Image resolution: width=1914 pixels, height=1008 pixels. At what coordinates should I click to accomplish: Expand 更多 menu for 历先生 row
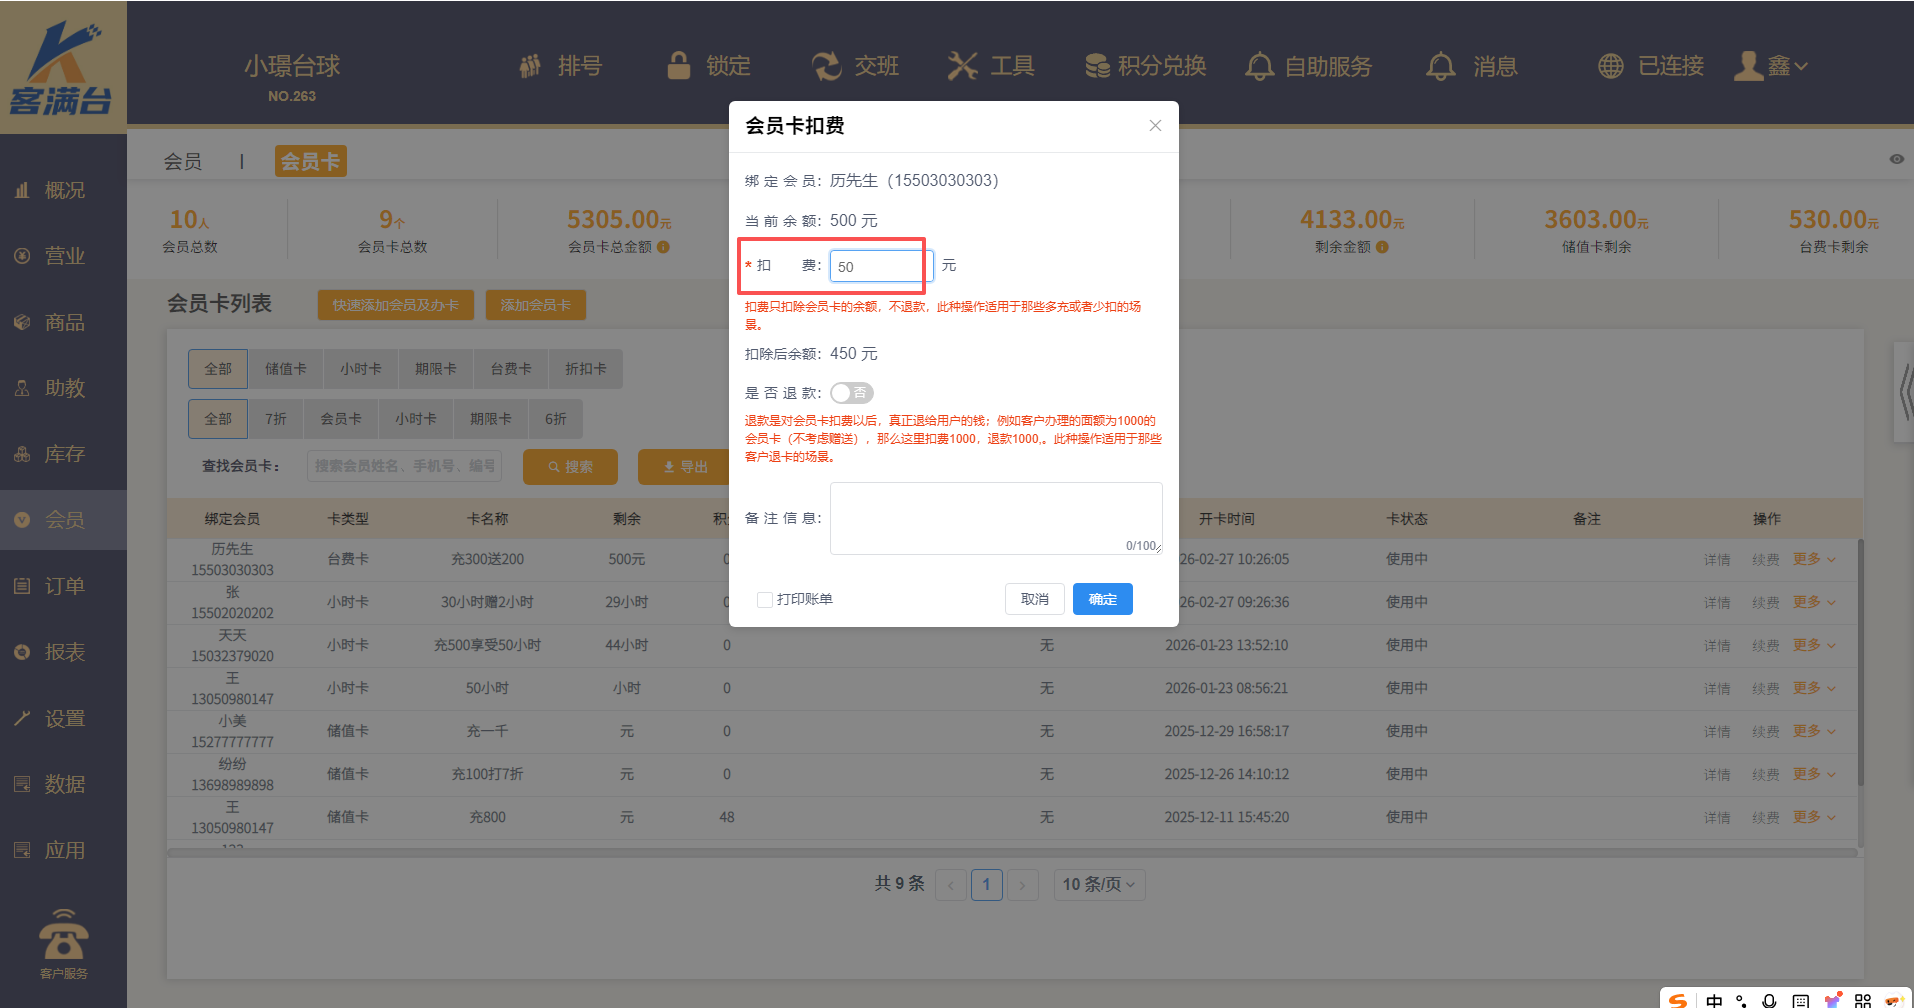(x=1813, y=559)
